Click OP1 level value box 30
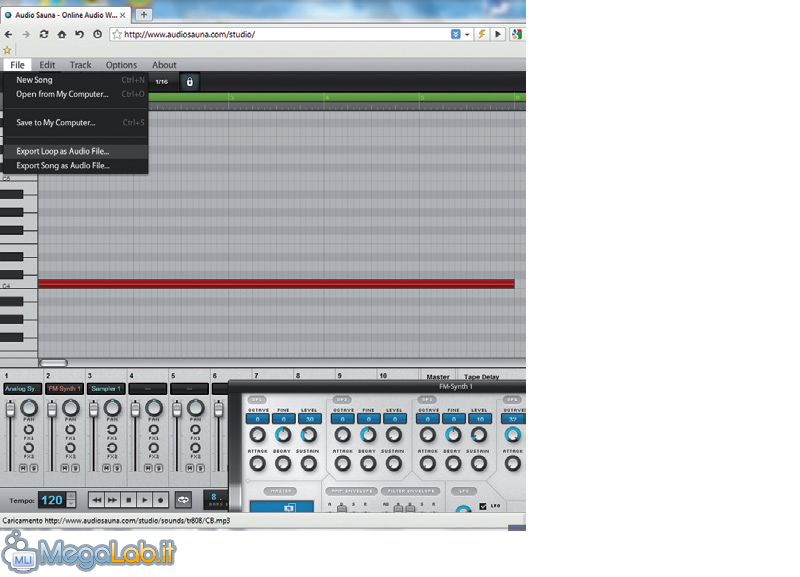The image size is (800, 577). pos(310,419)
